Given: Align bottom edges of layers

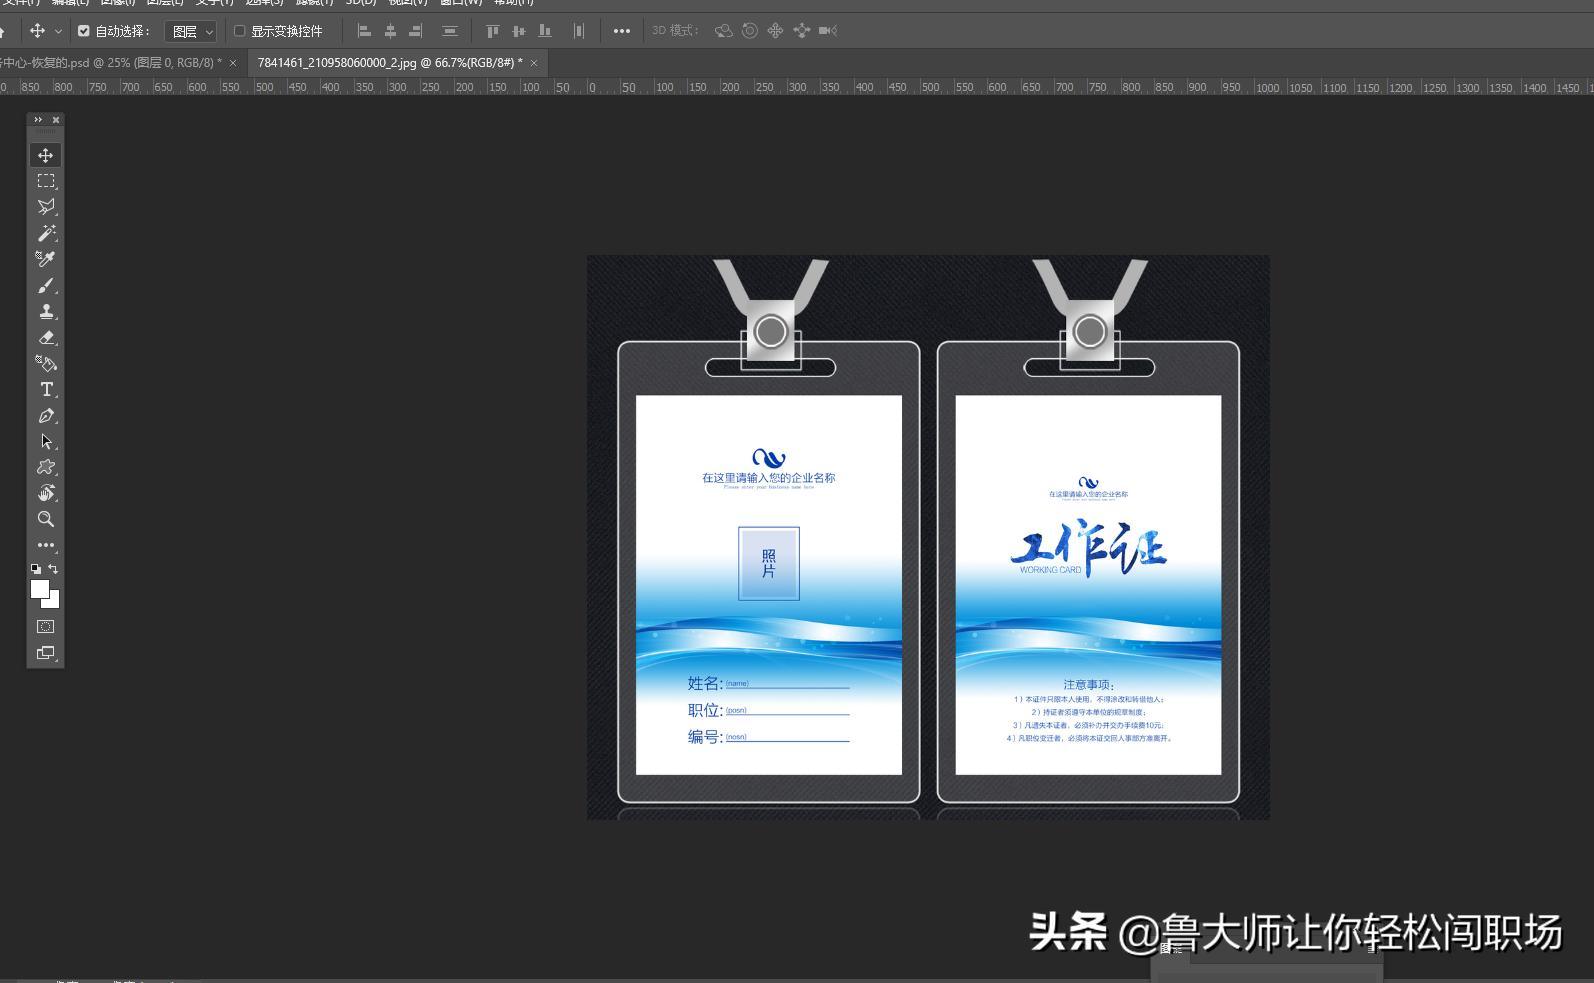Looking at the screenshot, I should point(544,31).
